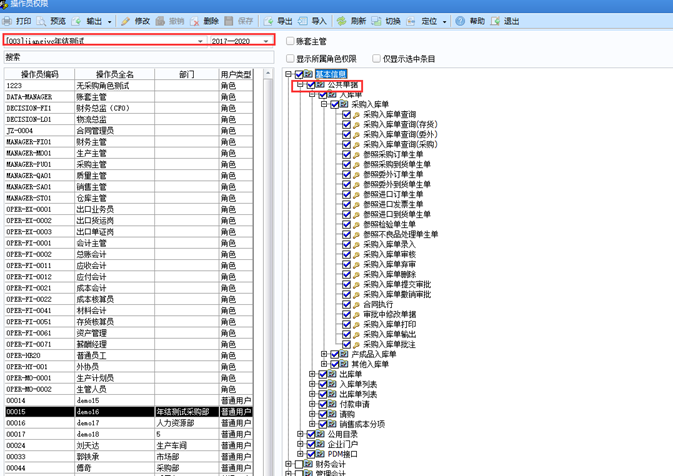
Task: Click the 用户类型 column header
Action: point(236,74)
